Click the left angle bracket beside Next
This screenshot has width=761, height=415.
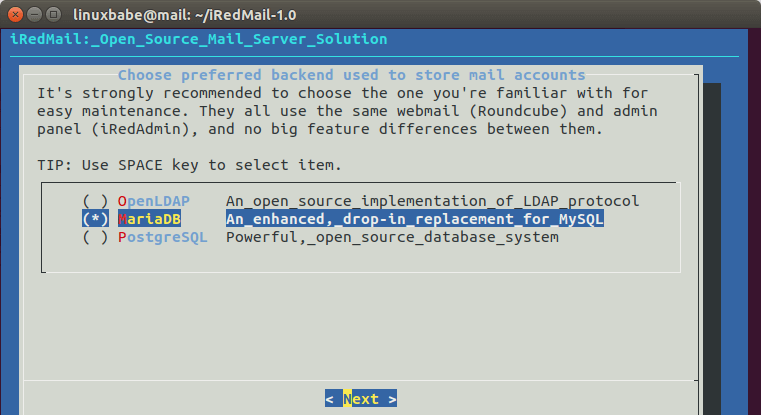pos(330,399)
